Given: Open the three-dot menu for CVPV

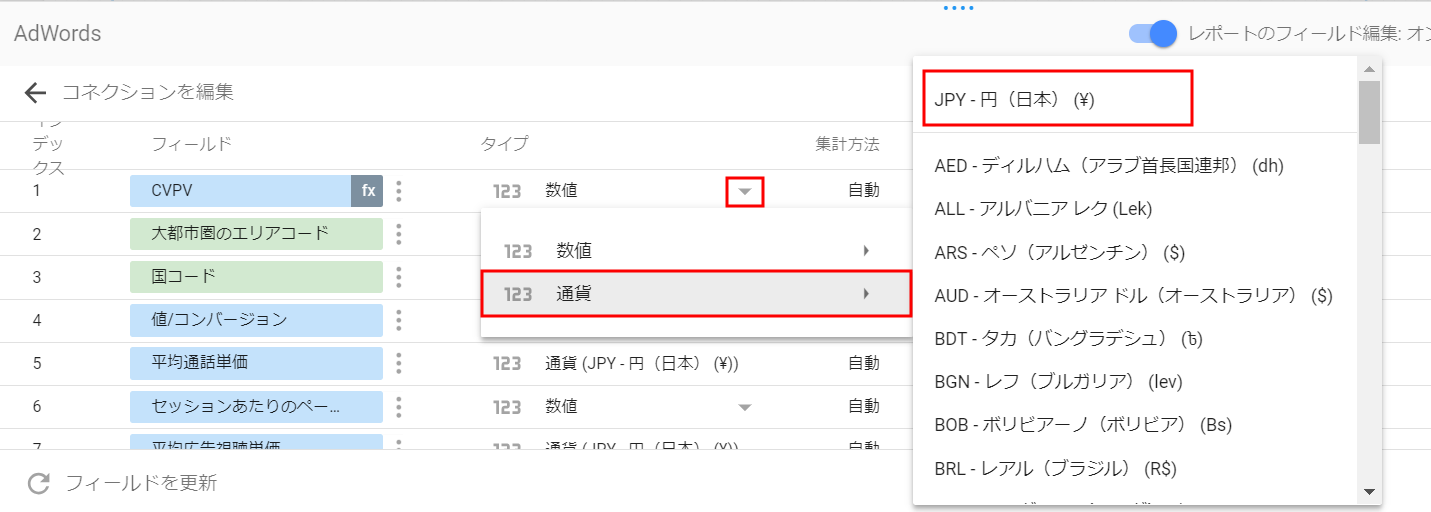Looking at the screenshot, I should 399,191.
